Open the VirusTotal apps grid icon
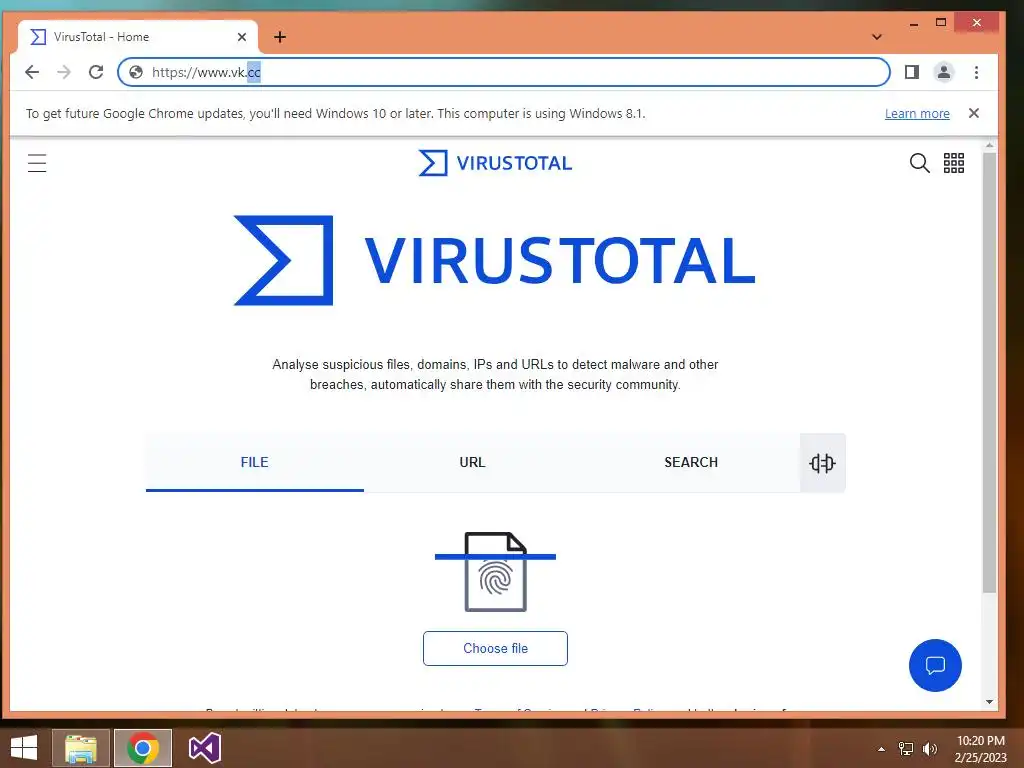Viewport: 1024px width, 768px height. coord(953,163)
